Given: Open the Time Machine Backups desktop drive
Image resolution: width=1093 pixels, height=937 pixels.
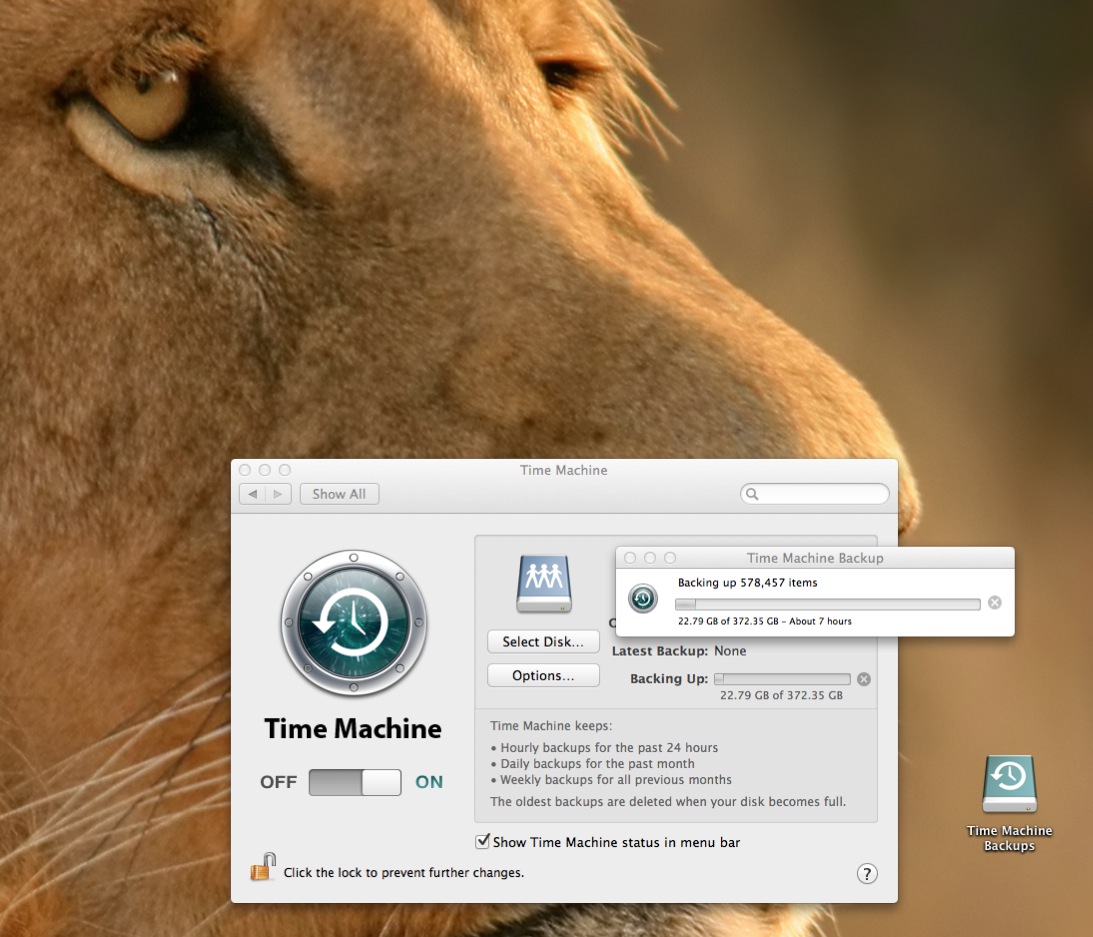Looking at the screenshot, I should click(x=1009, y=785).
